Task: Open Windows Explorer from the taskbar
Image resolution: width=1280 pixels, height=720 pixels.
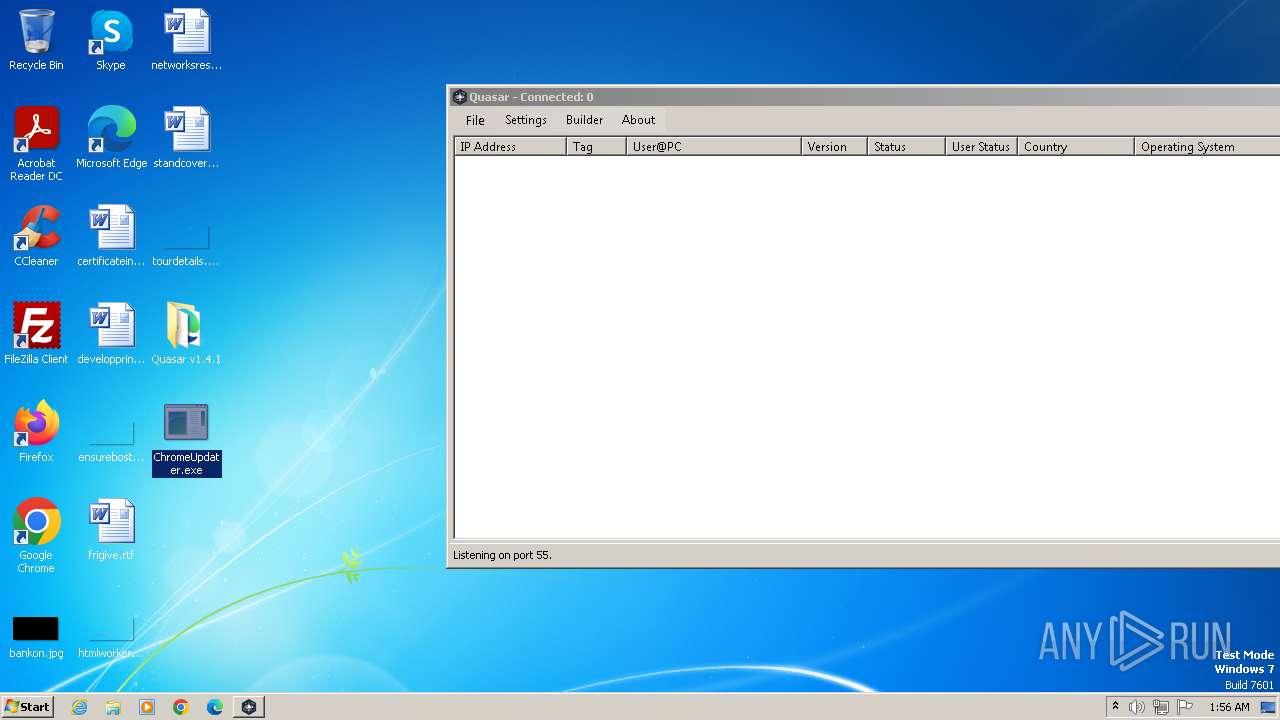Action: coord(113,707)
